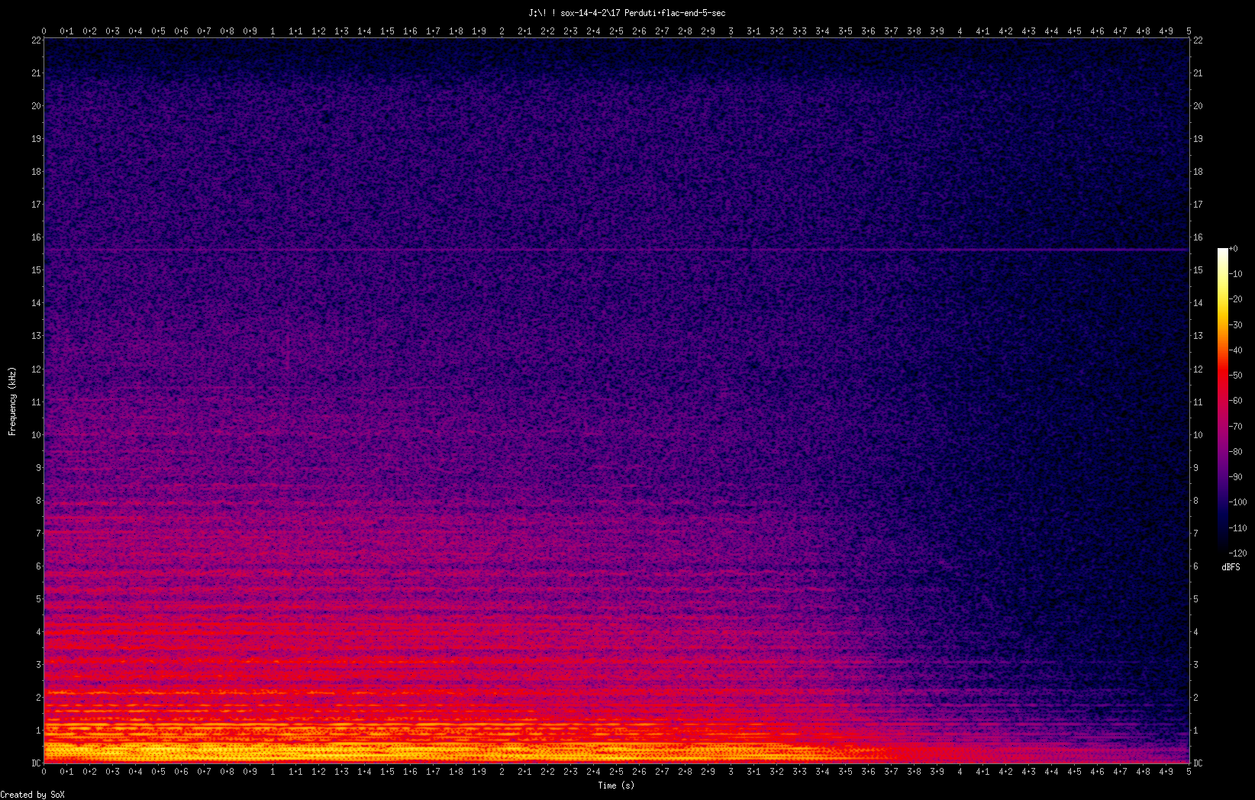Select the -30 mark on color scale
The width and height of the screenshot is (1255, 800).
[1235, 325]
